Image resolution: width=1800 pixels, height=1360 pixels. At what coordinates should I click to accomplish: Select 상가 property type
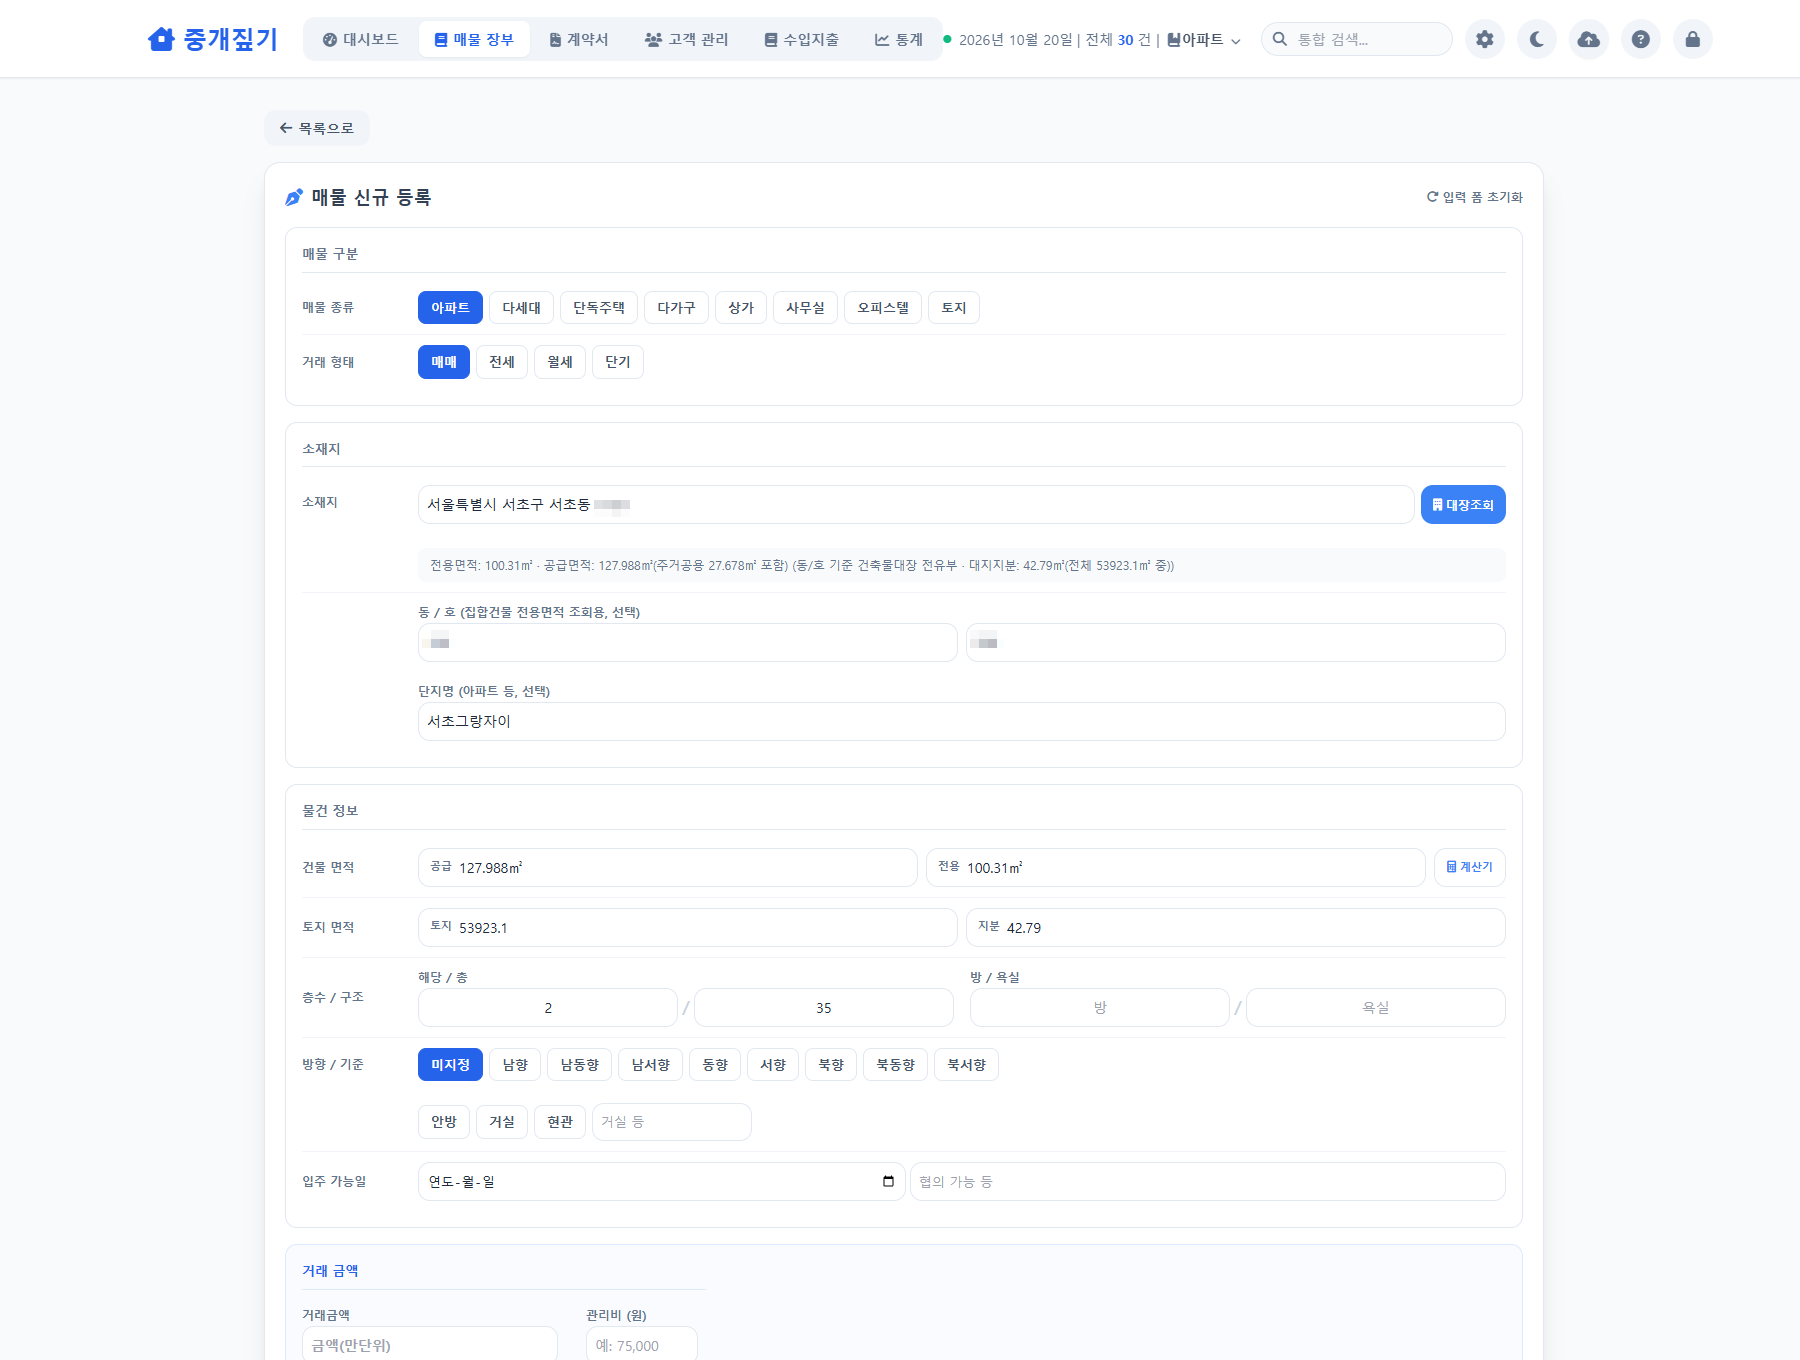tap(741, 307)
